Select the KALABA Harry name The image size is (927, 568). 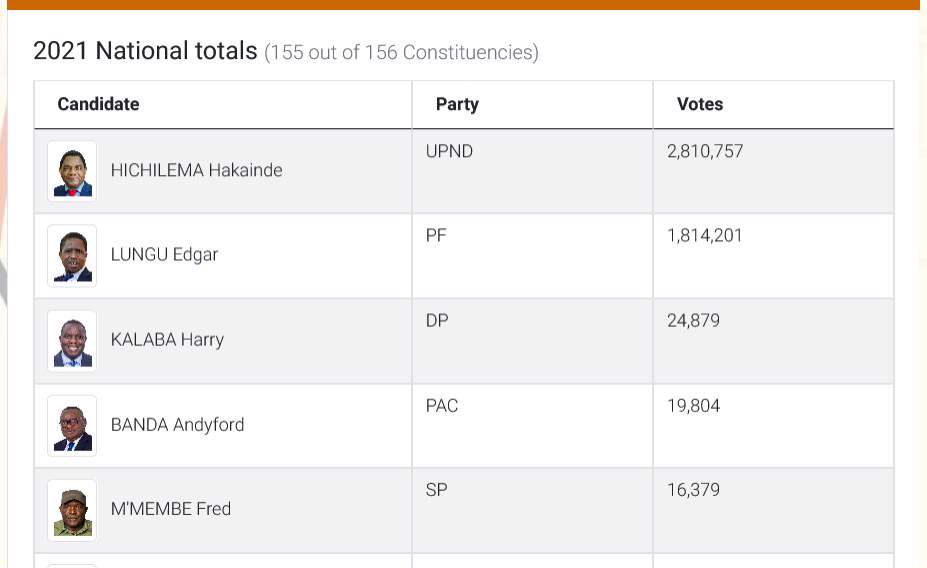click(x=167, y=339)
